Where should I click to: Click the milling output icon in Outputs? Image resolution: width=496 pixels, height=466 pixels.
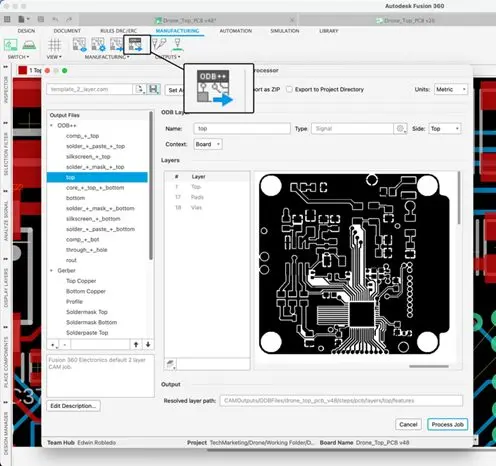[x=178, y=44]
